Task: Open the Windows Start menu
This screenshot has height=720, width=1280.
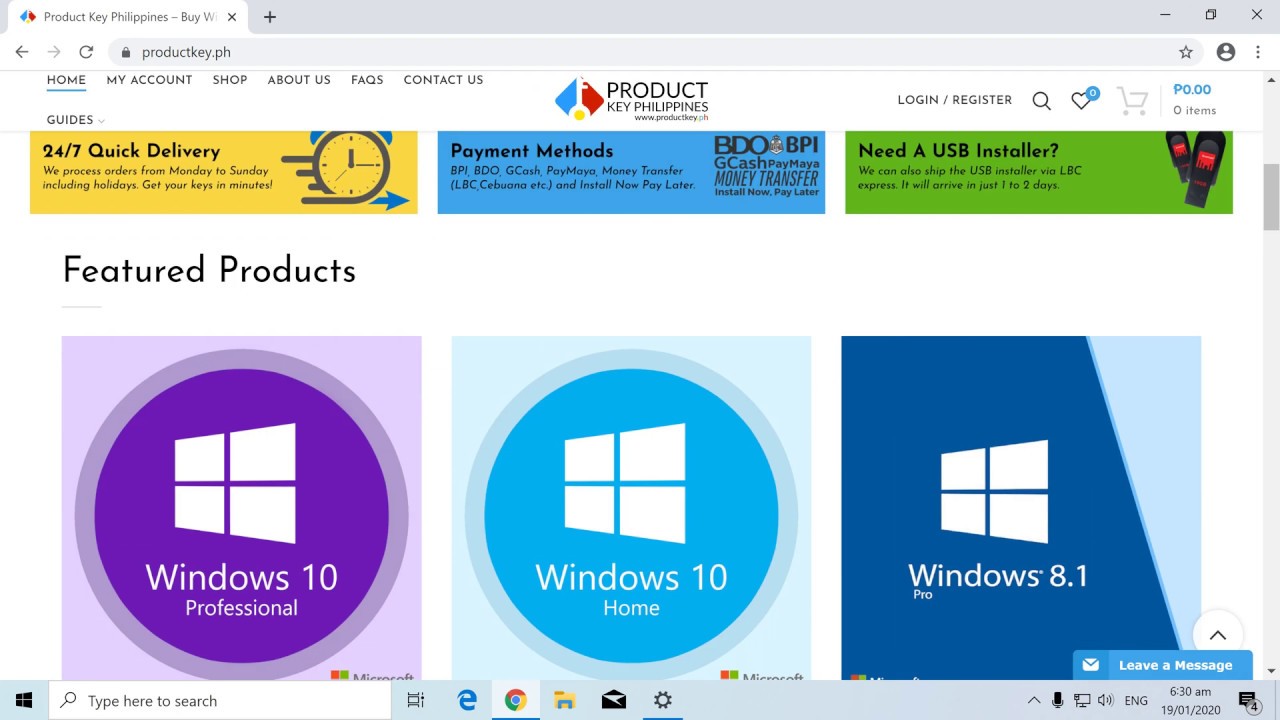Action: tap(24, 700)
